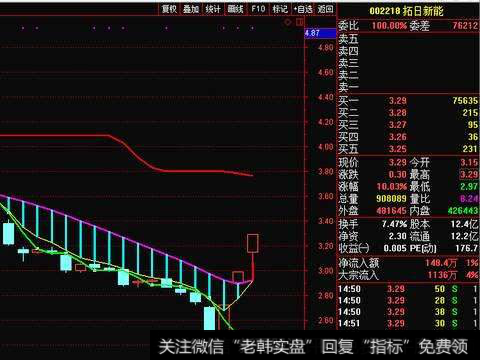Click the 返回 back button
The width and height of the screenshot is (480, 360).
325,9
